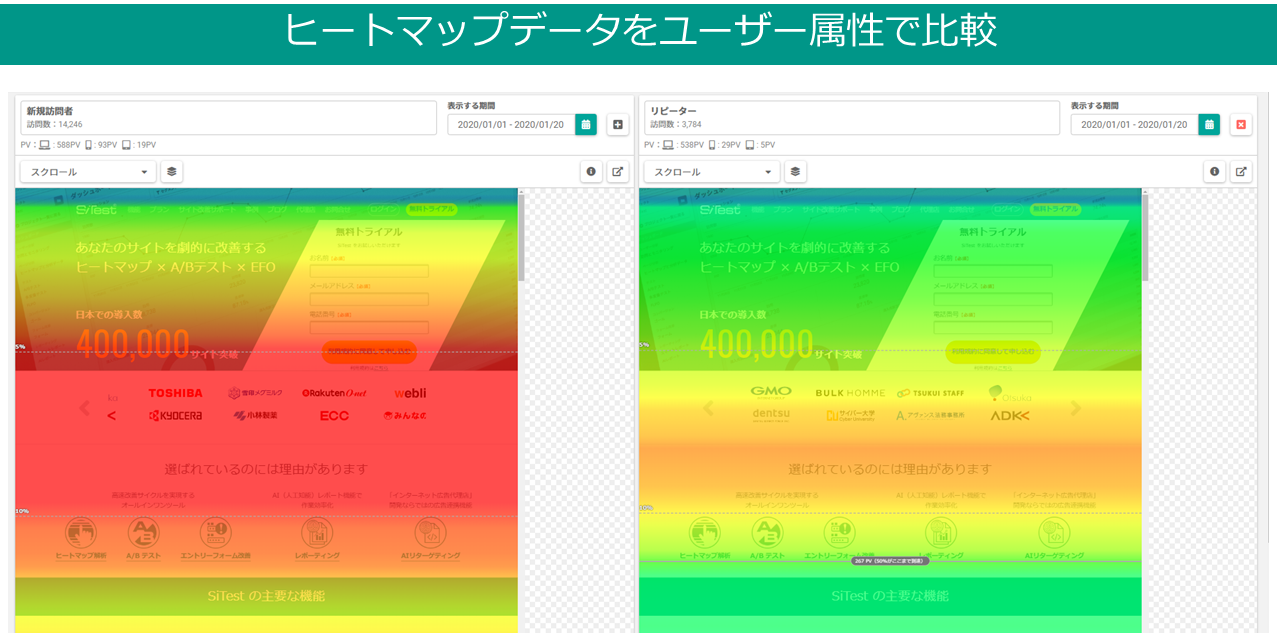Click right carousel arrow in リピーター heatmap logos

[x=1076, y=408]
